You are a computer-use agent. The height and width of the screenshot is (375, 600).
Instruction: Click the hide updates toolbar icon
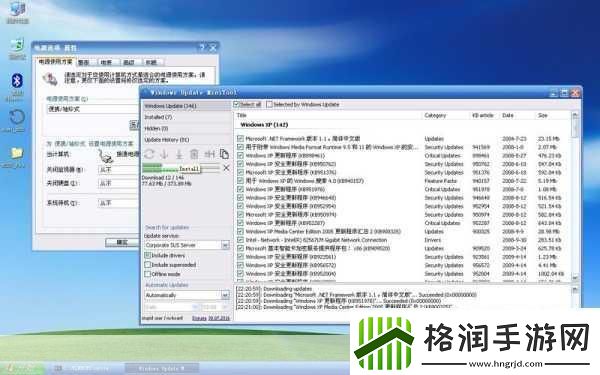tap(209, 154)
